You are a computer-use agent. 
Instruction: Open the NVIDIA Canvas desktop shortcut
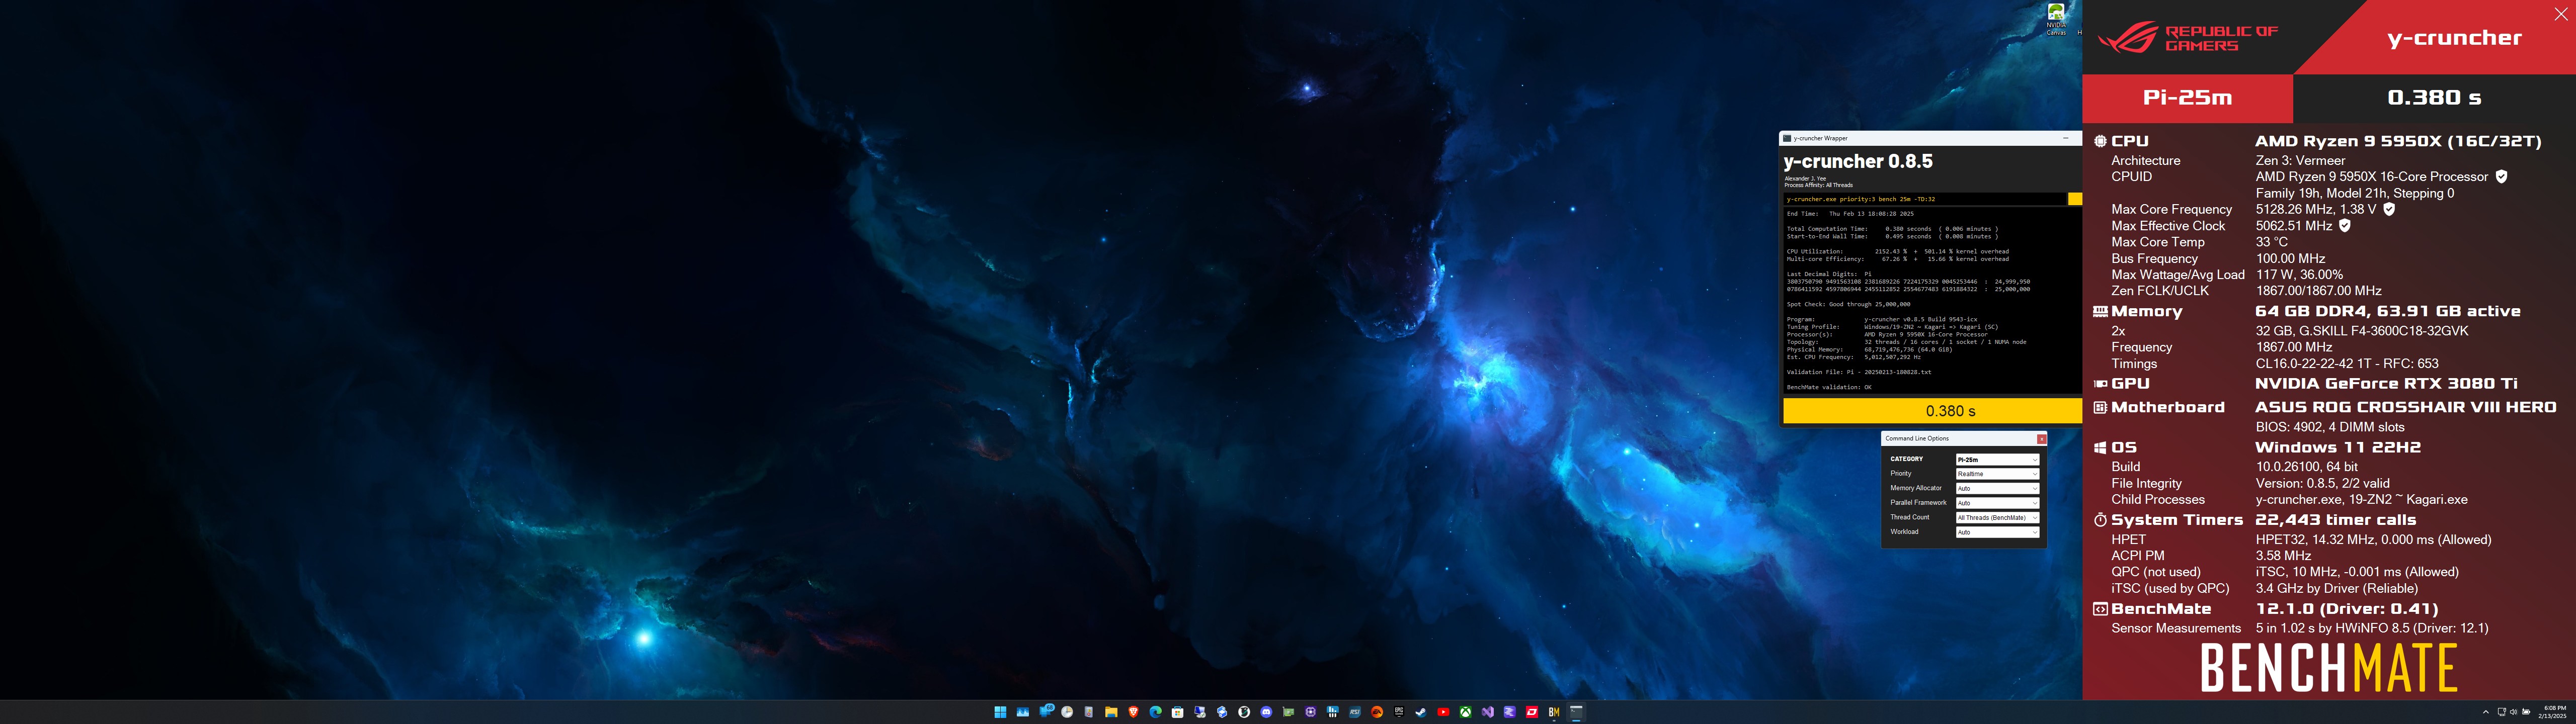point(2056,18)
